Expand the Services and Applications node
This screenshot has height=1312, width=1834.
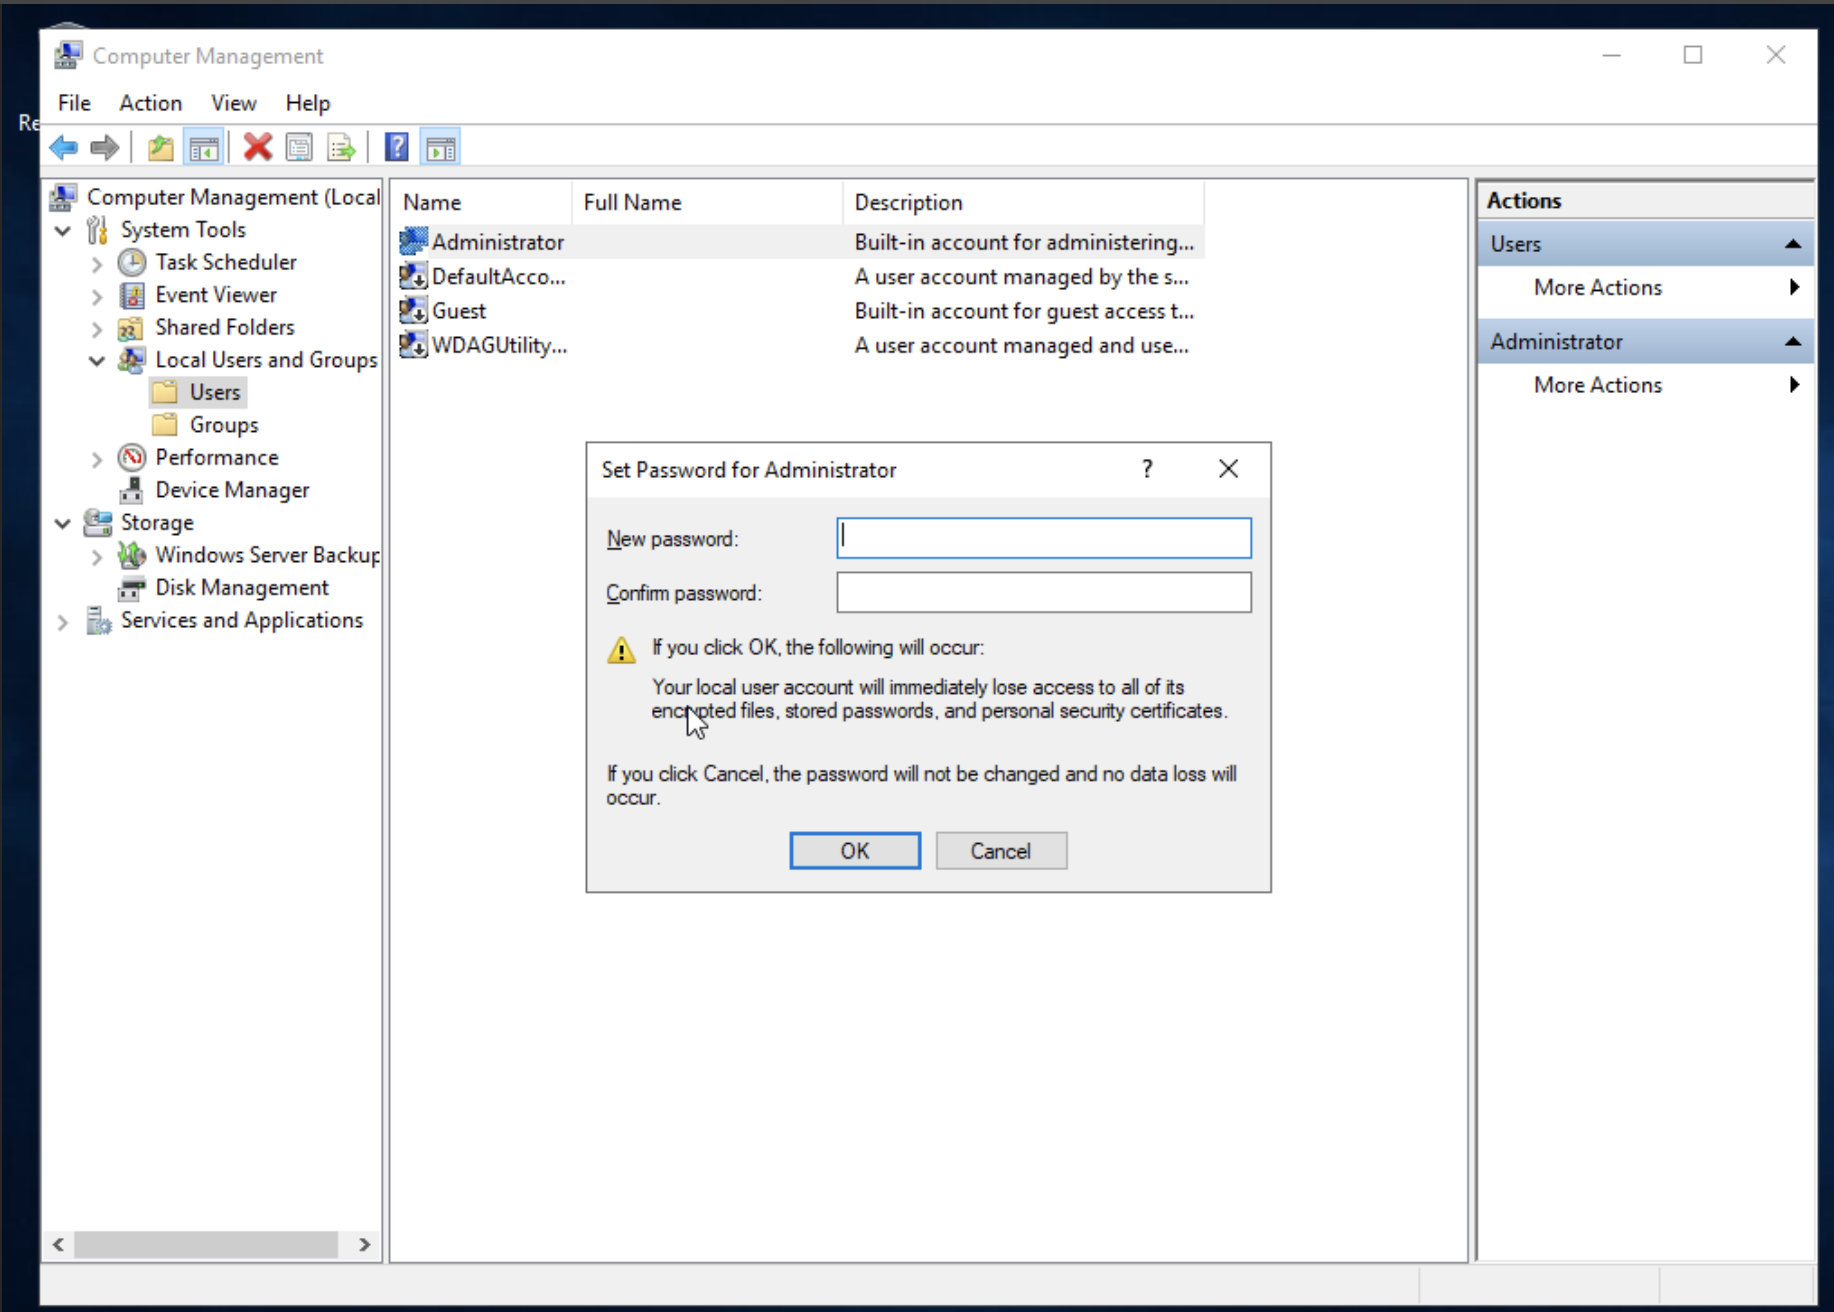(63, 622)
